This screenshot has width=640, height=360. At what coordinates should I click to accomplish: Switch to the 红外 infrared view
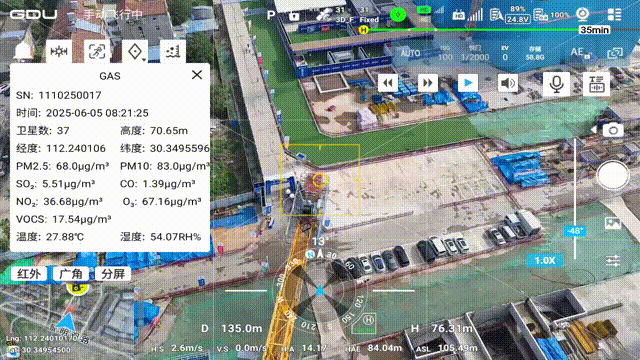point(29,273)
